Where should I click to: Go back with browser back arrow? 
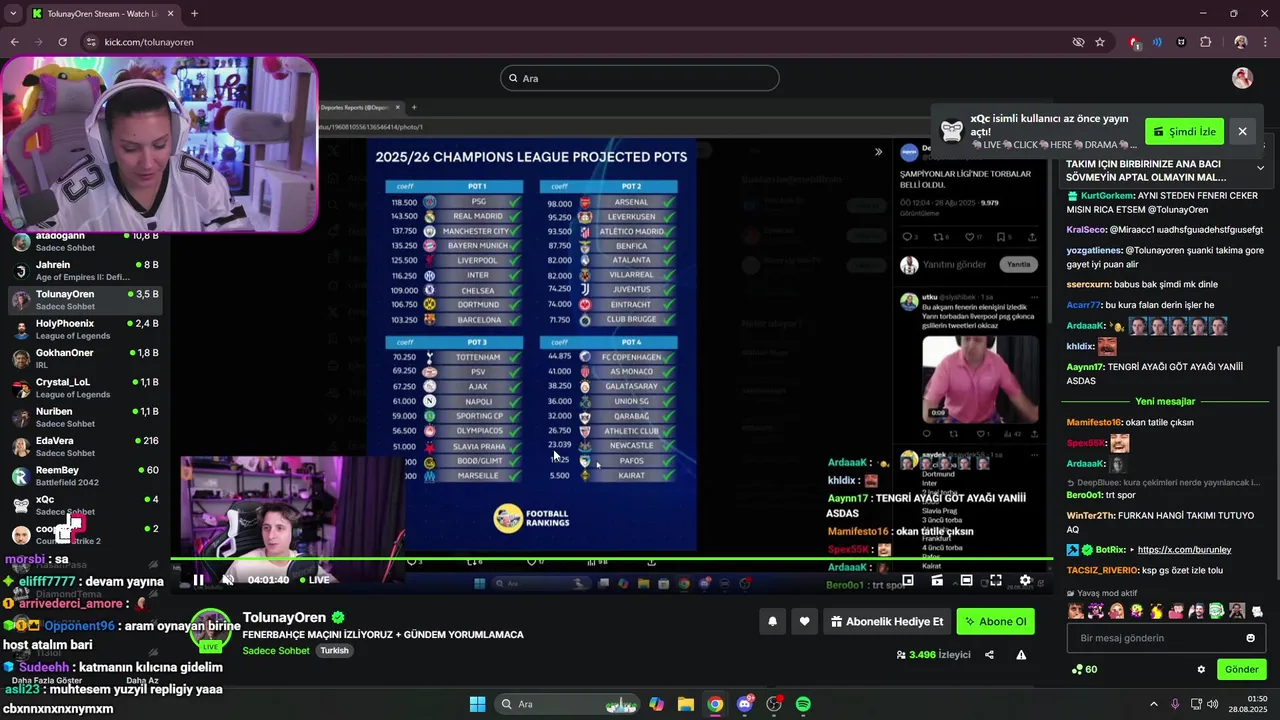[x=14, y=42]
